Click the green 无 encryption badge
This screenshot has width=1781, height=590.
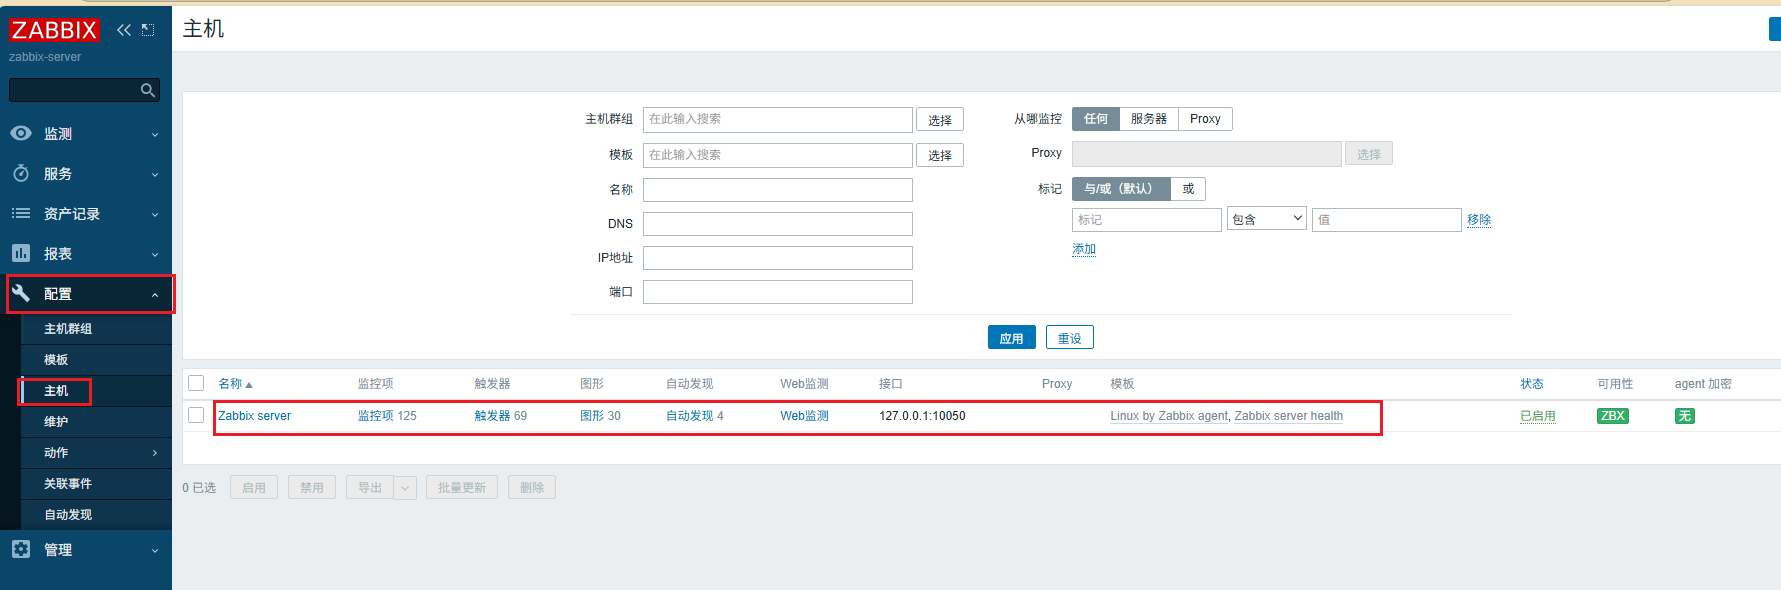1684,416
